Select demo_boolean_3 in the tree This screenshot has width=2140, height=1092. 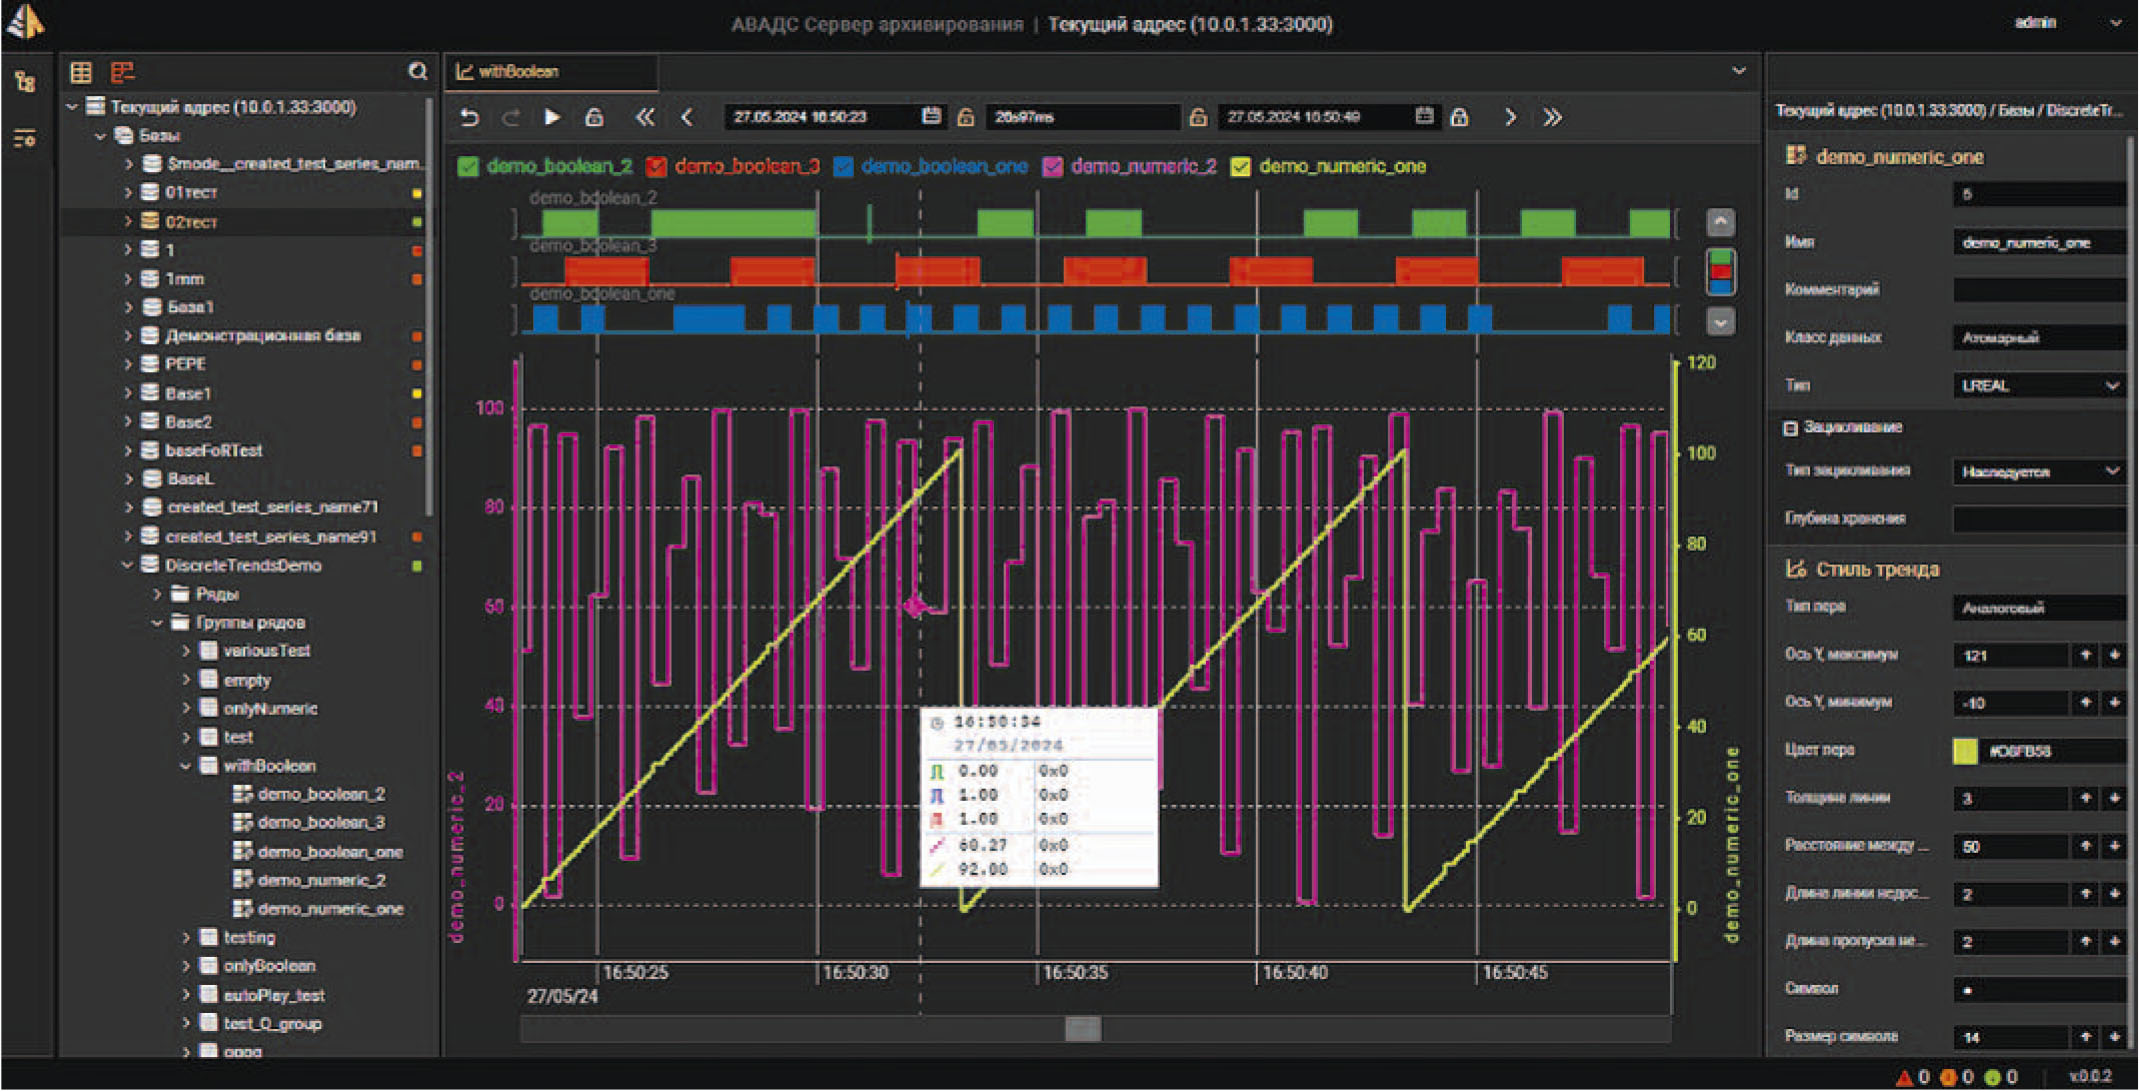[320, 823]
